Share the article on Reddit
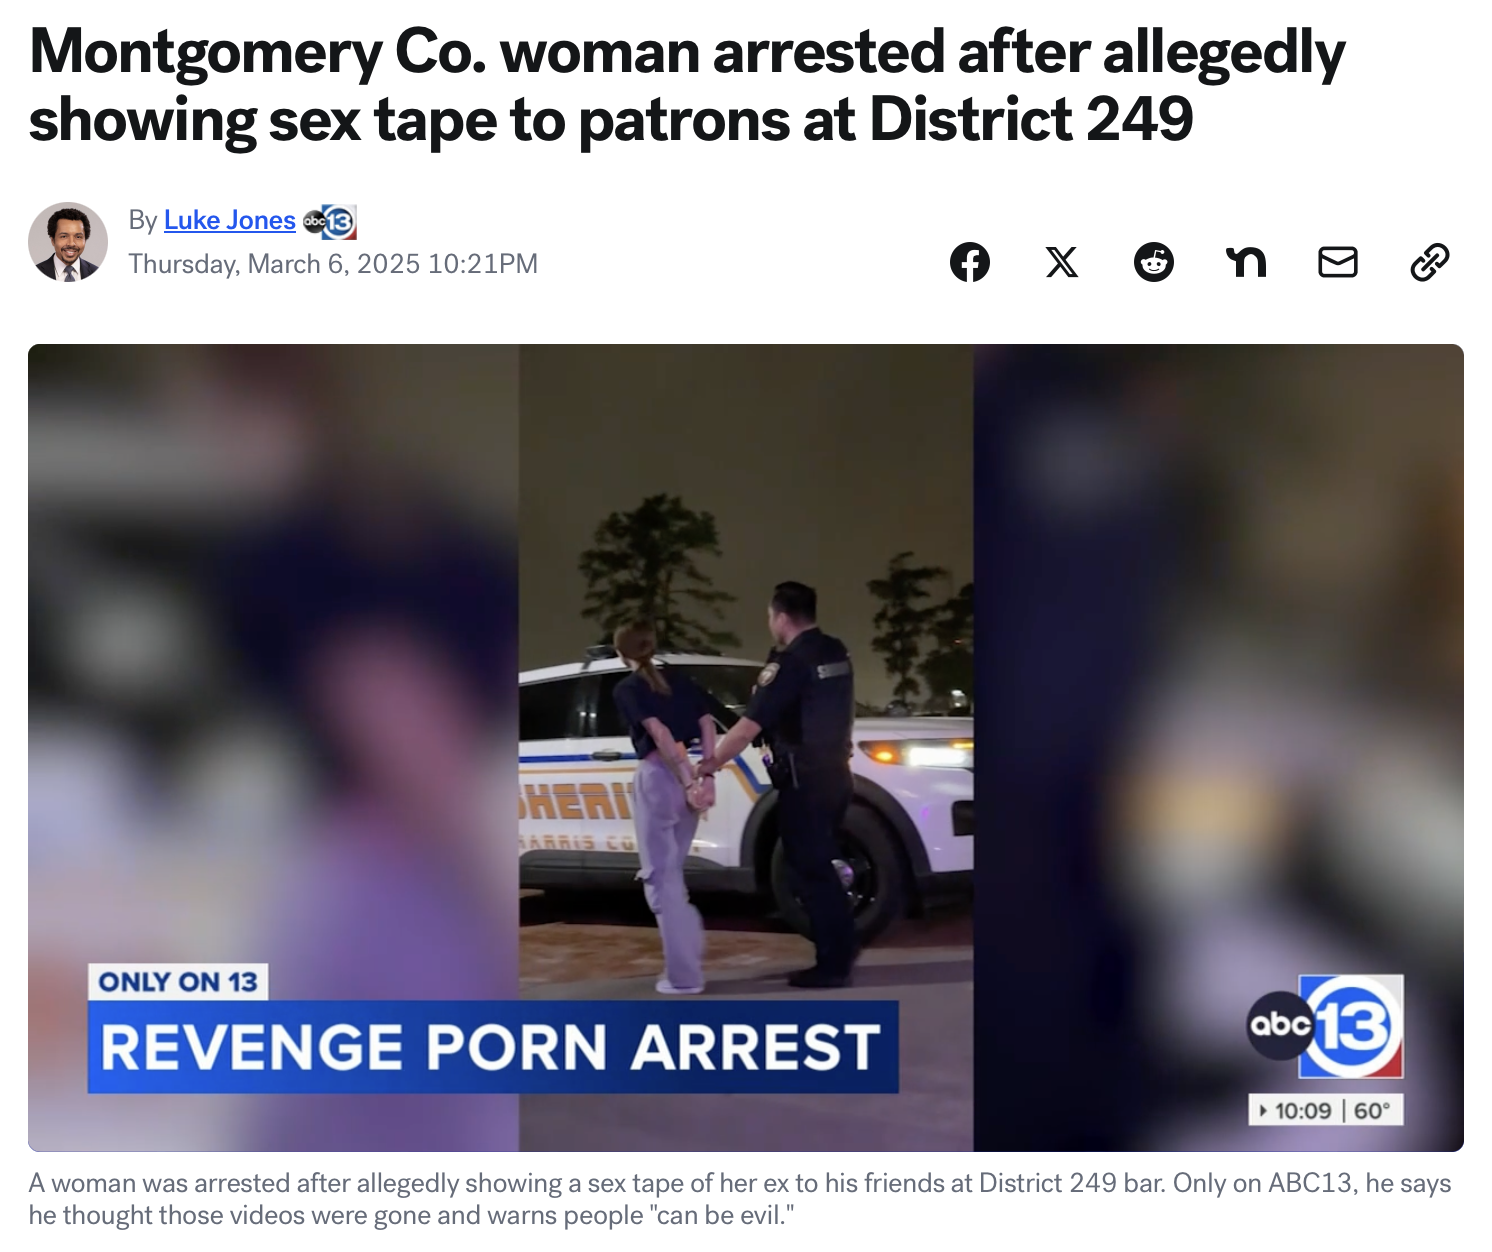 click(x=1153, y=262)
